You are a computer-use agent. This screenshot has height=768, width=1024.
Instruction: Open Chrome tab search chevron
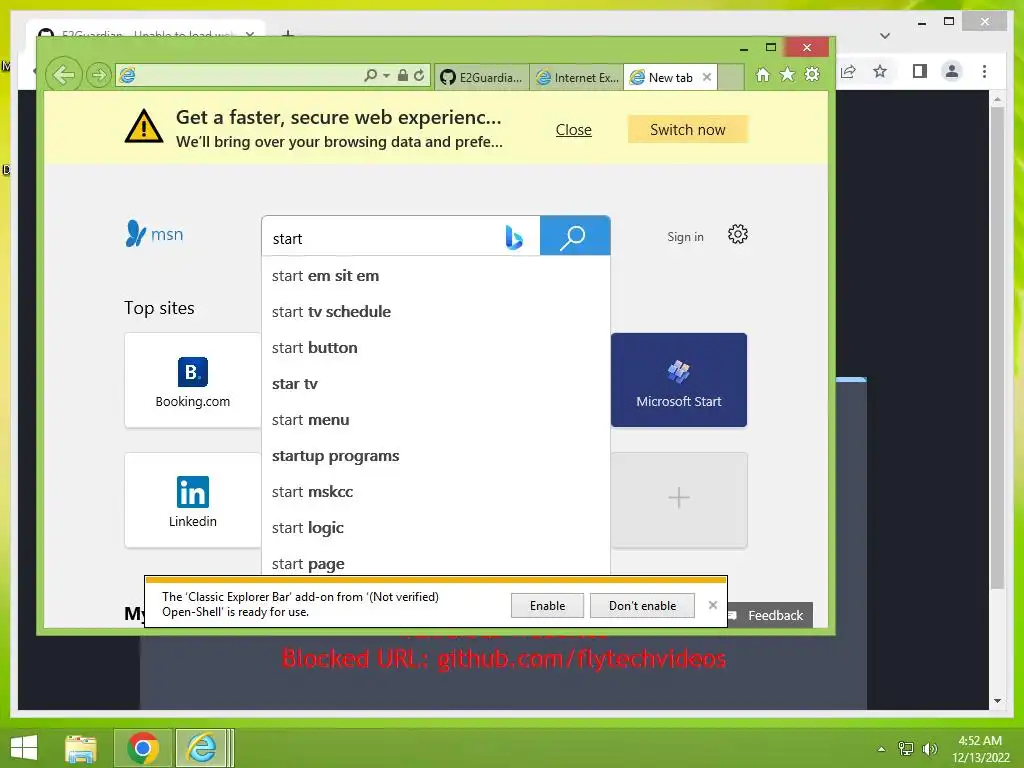pos(885,36)
